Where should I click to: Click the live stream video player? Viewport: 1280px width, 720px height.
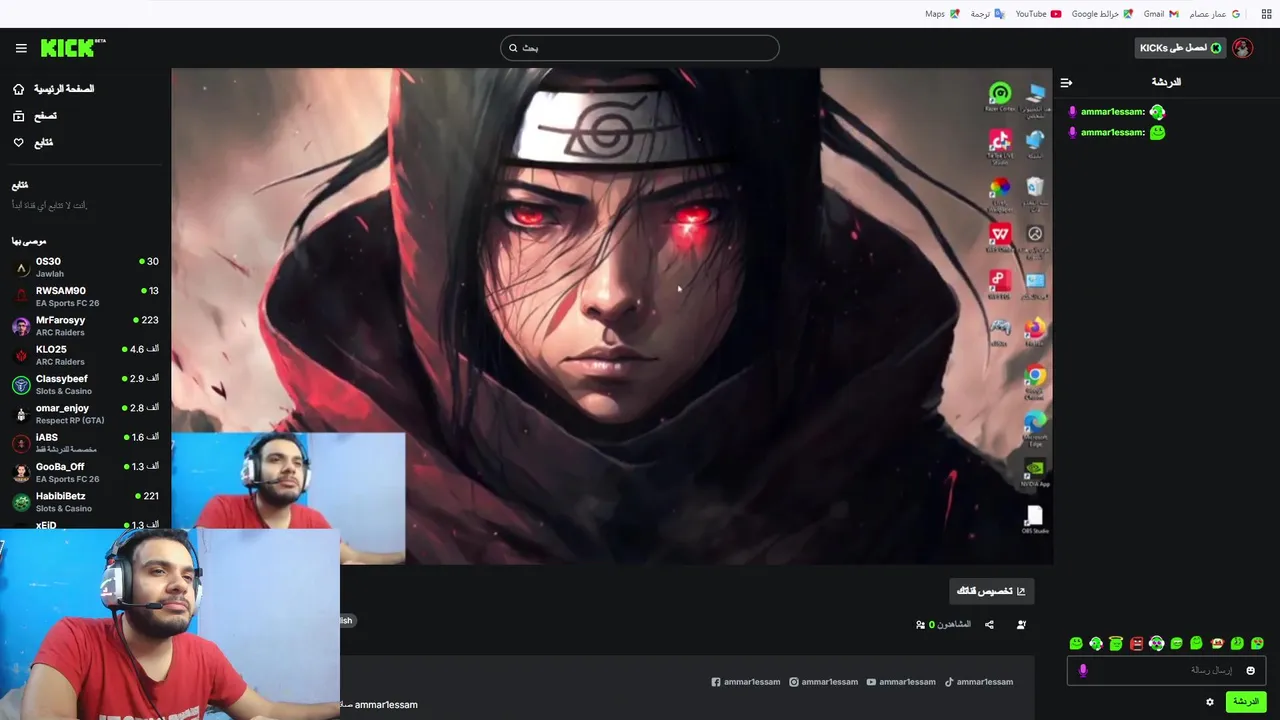[x=612, y=316]
